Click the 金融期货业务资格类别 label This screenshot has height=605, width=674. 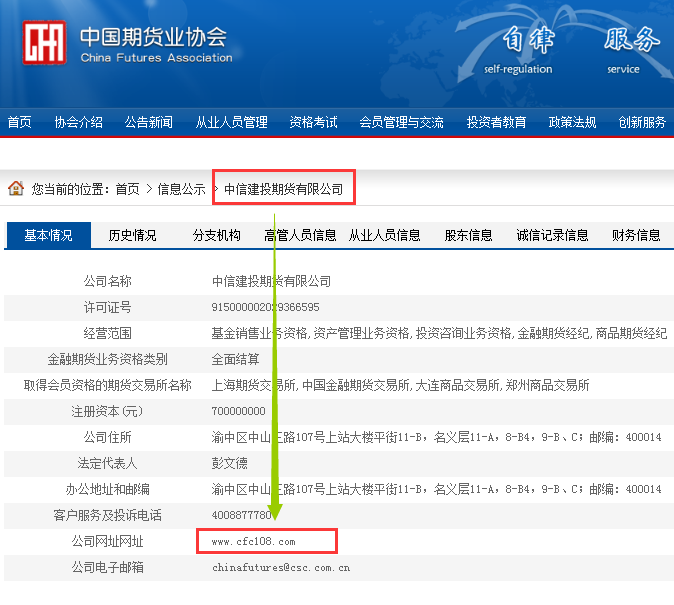[107, 359]
